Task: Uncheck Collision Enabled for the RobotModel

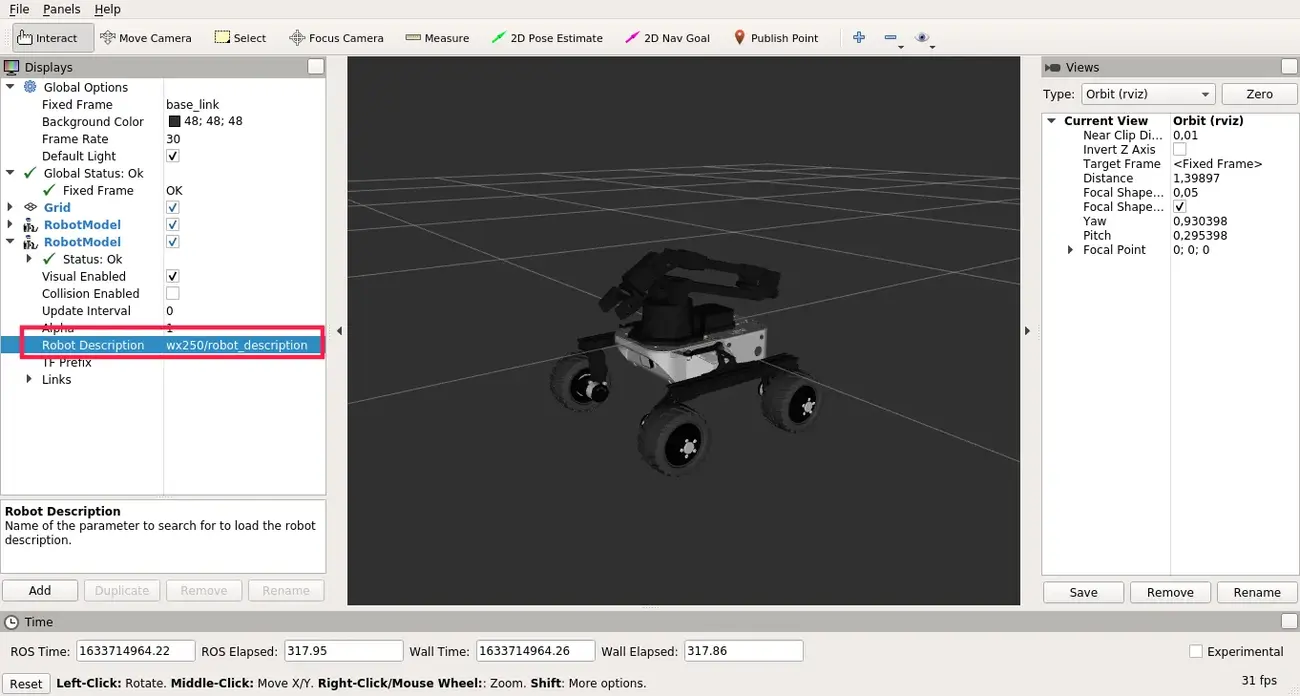Action: pos(172,293)
